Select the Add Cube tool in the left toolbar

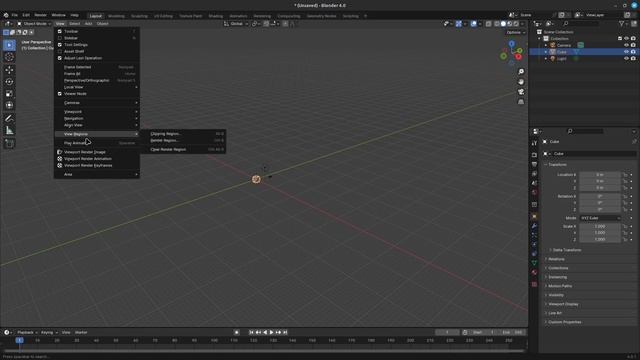click(9, 143)
